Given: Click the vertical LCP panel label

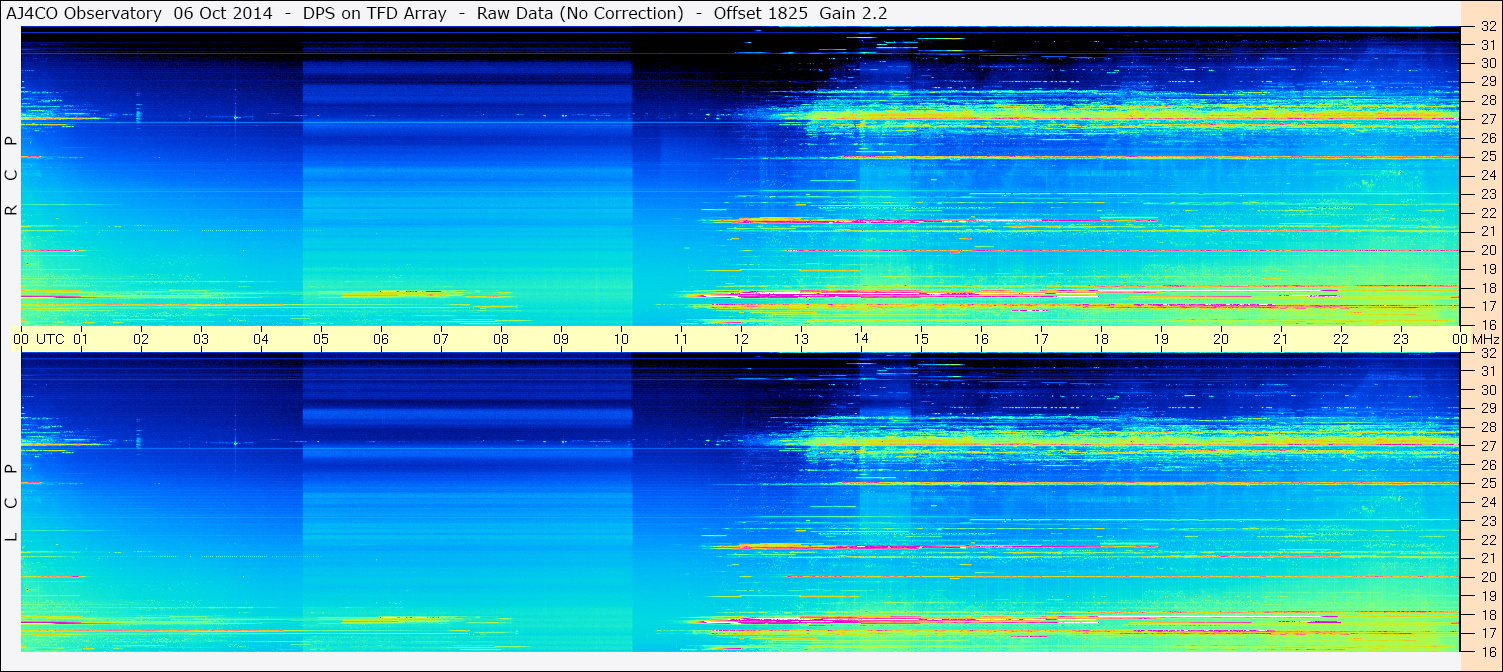Looking at the screenshot, I should pyautogui.click(x=11, y=502).
